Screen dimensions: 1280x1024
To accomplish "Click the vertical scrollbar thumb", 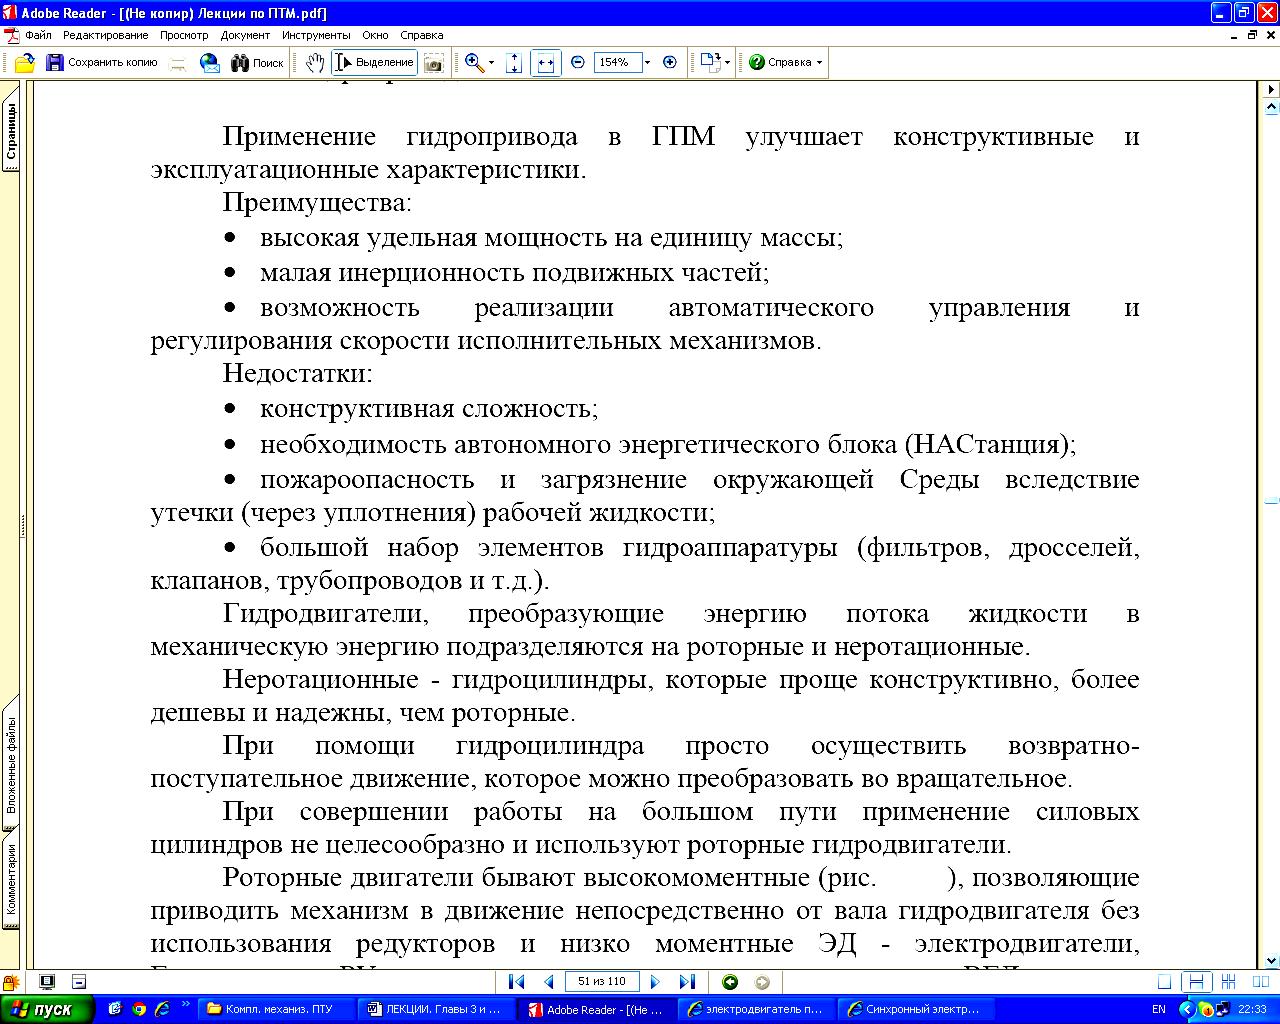I will pyautogui.click(x=1271, y=500).
